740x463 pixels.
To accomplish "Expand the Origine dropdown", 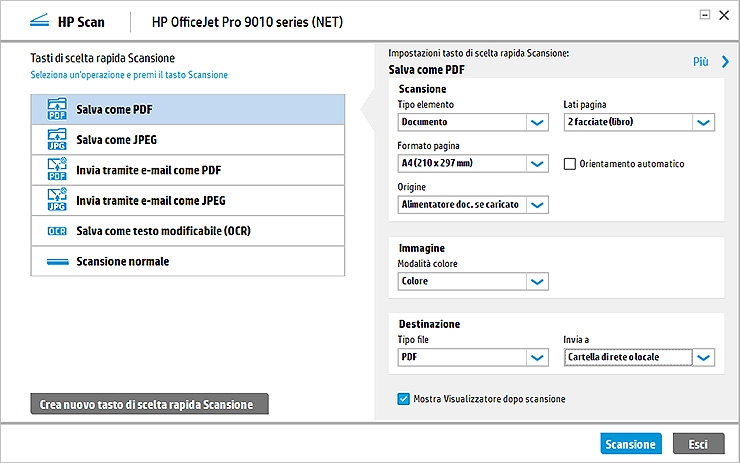I will pyautogui.click(x=537, y=205).
